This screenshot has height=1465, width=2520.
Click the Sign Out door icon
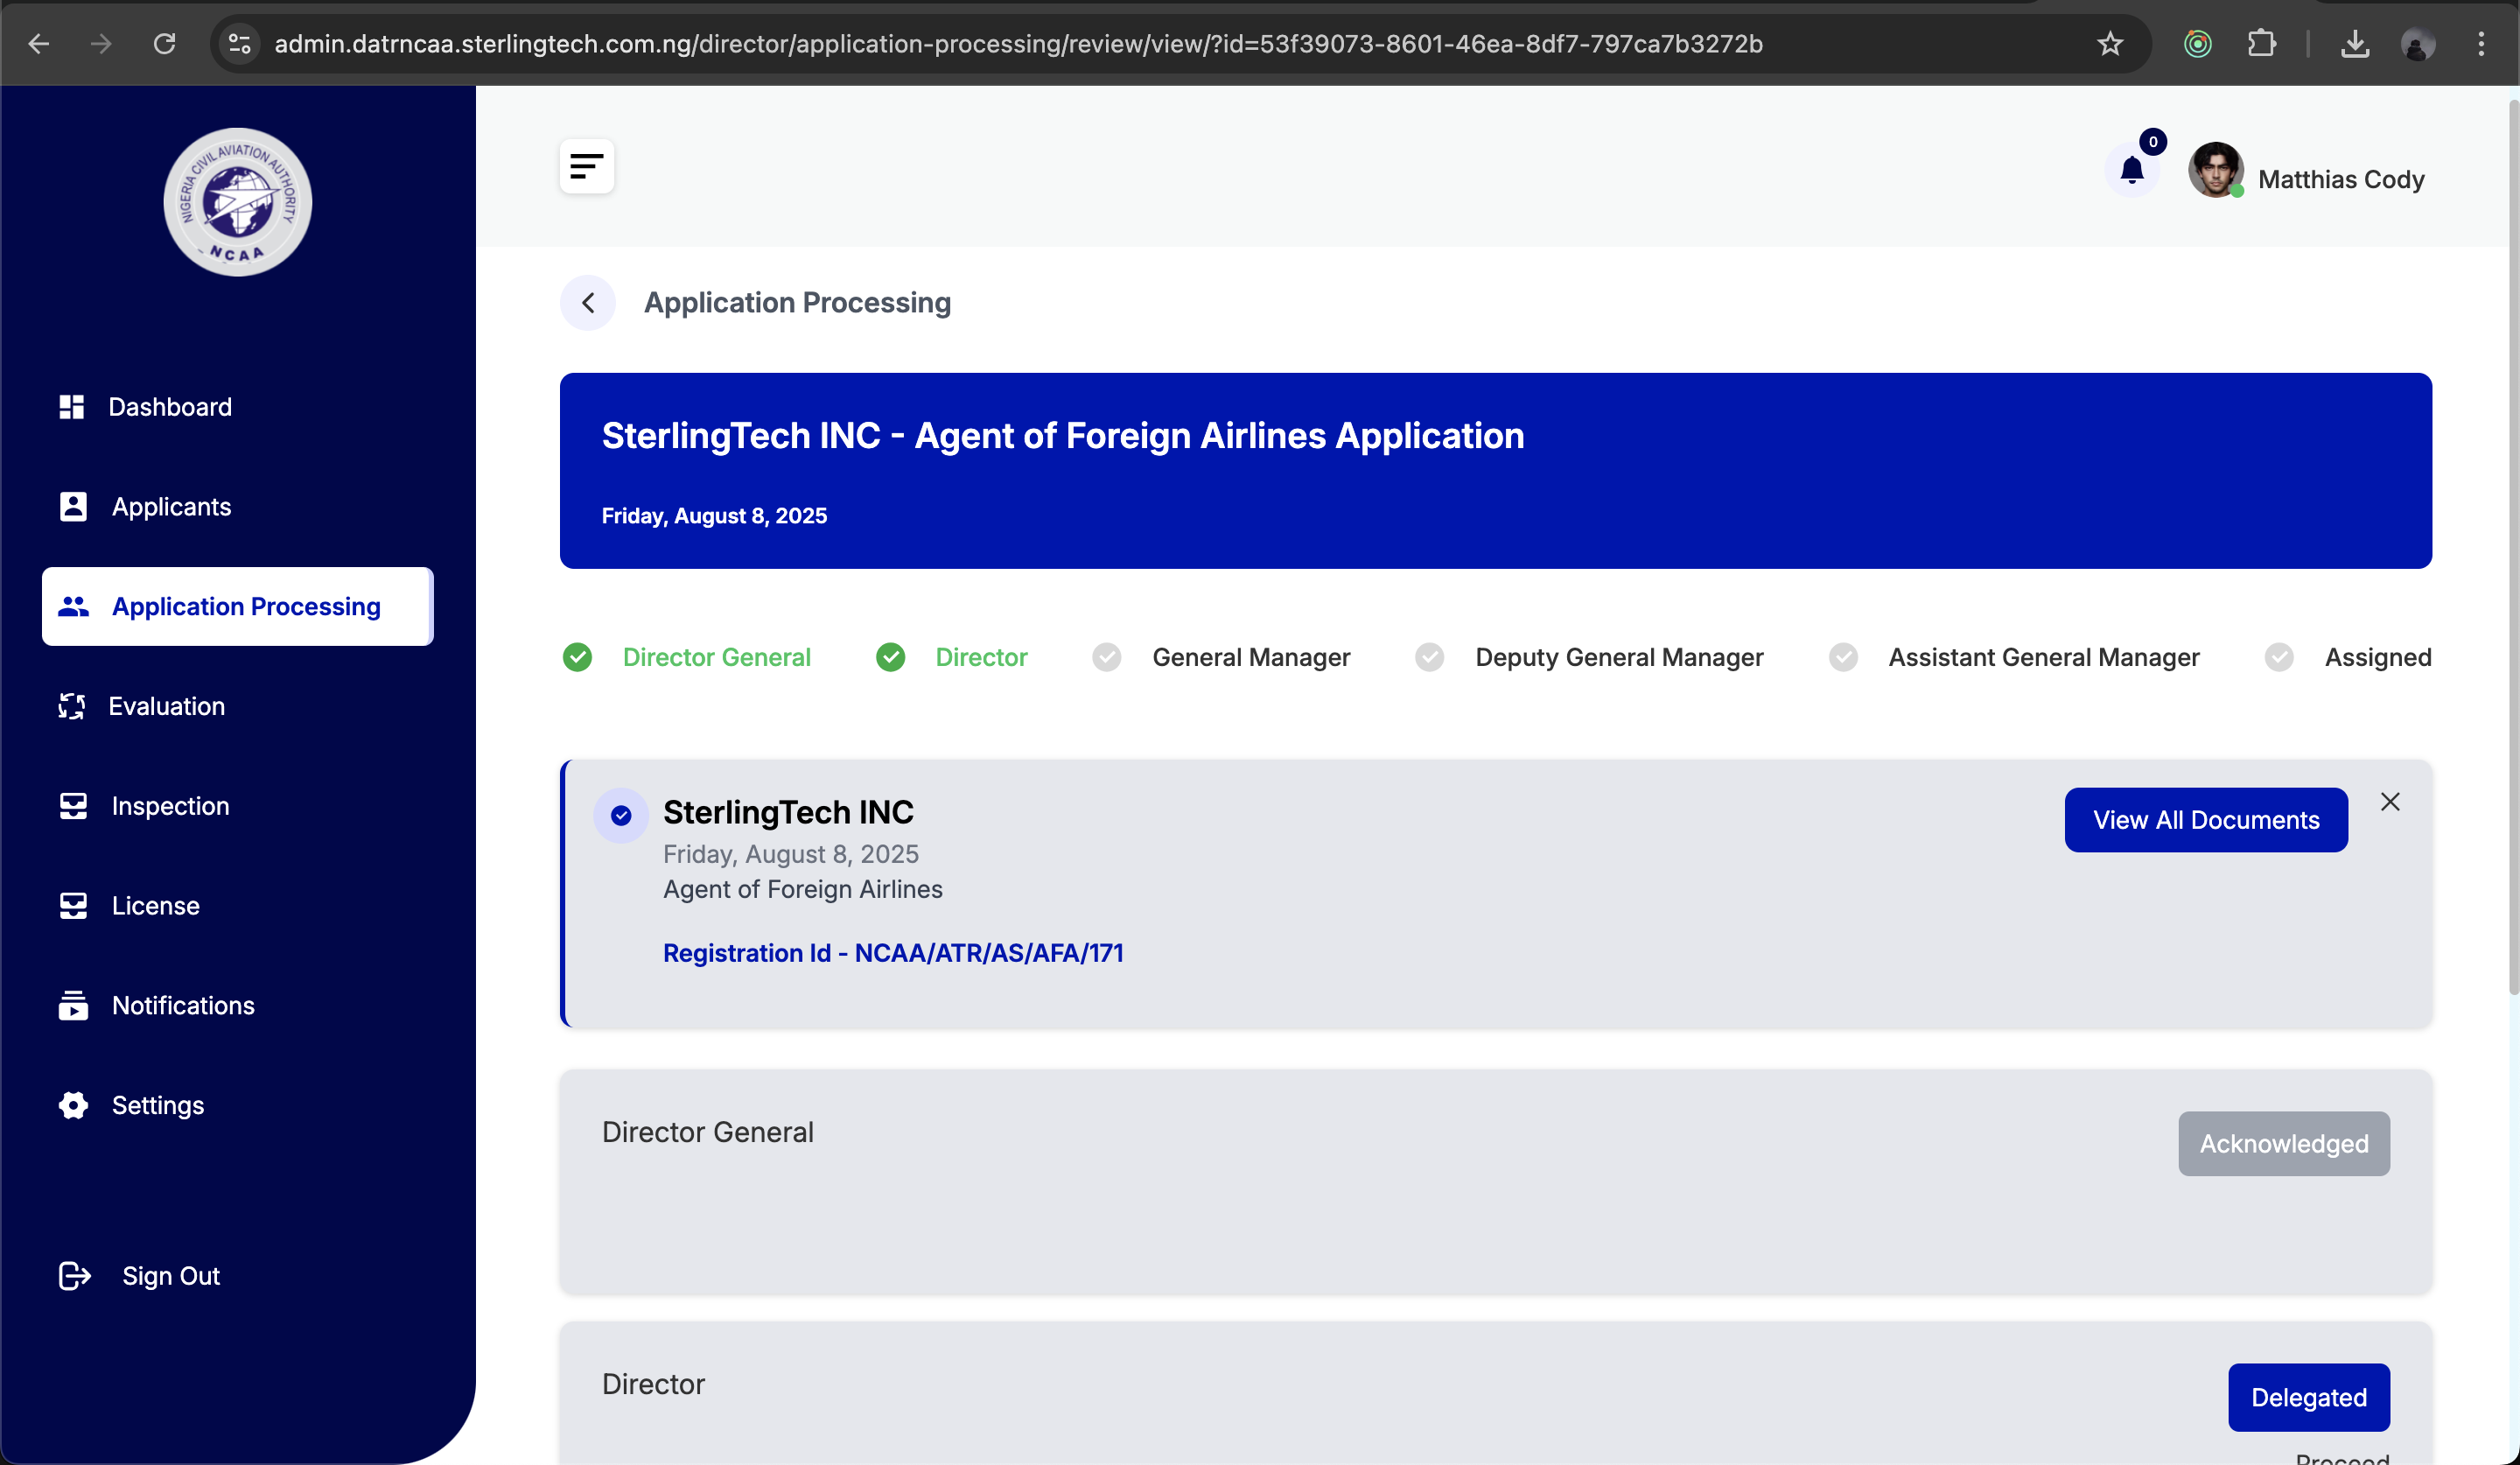click(x=75, y=1276)
